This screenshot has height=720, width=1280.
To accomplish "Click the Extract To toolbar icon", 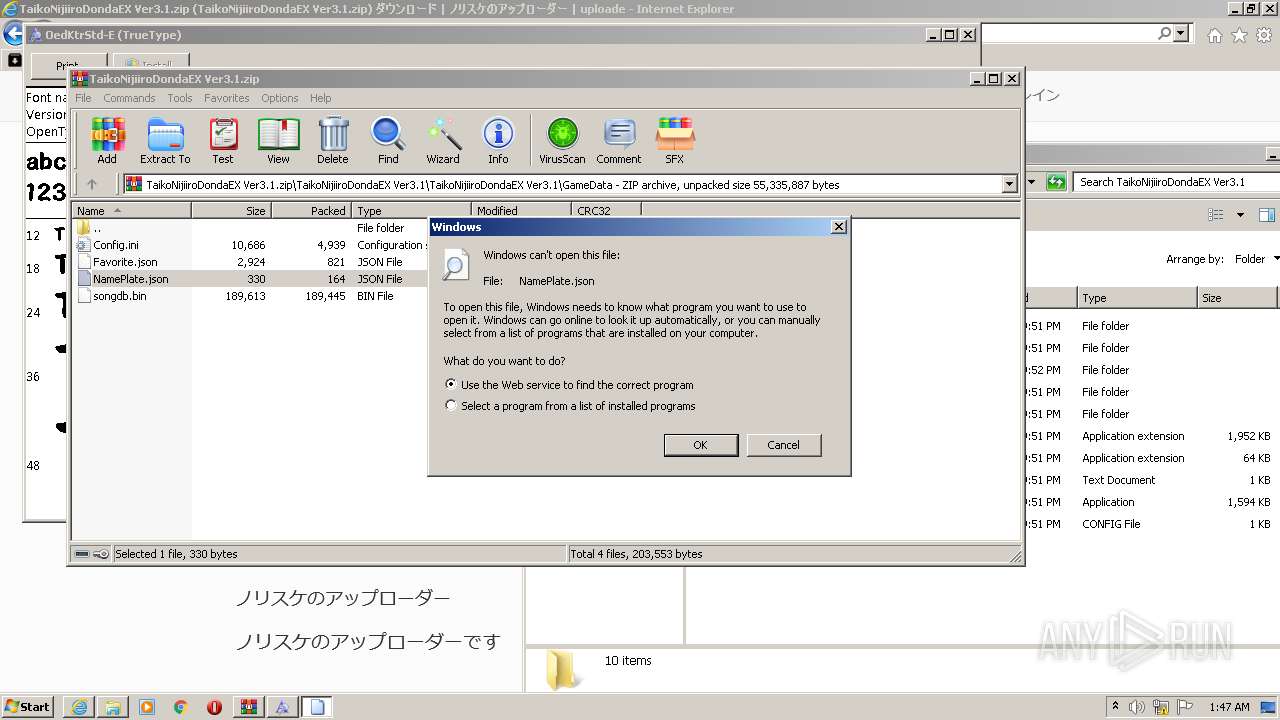I will point(165,141).
